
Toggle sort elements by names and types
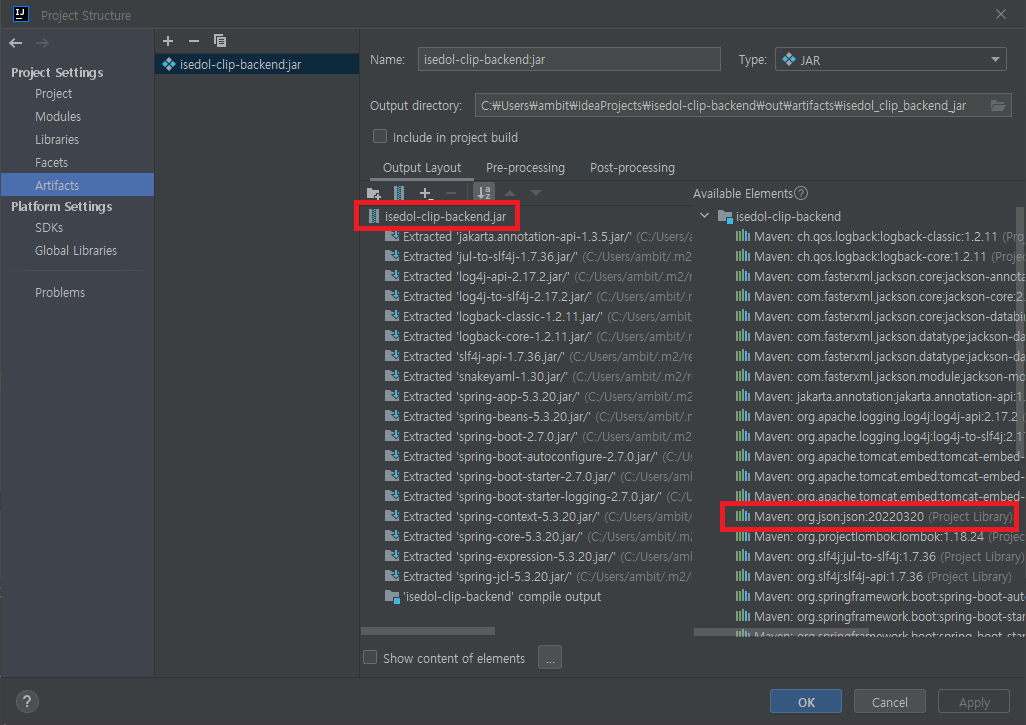(484, 193)
